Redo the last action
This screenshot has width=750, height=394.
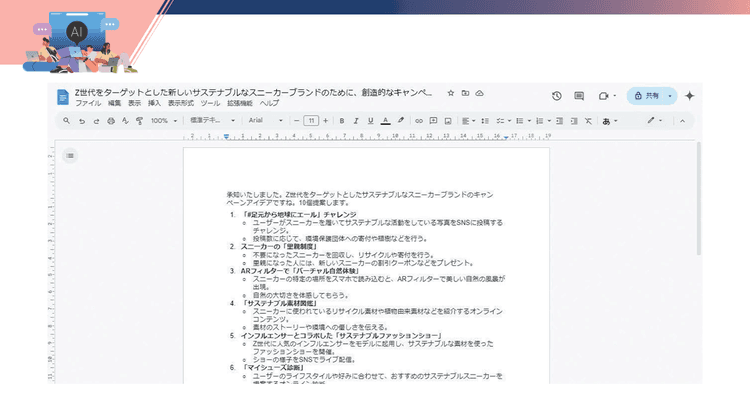pyautogui.click(x=96, y=121)
